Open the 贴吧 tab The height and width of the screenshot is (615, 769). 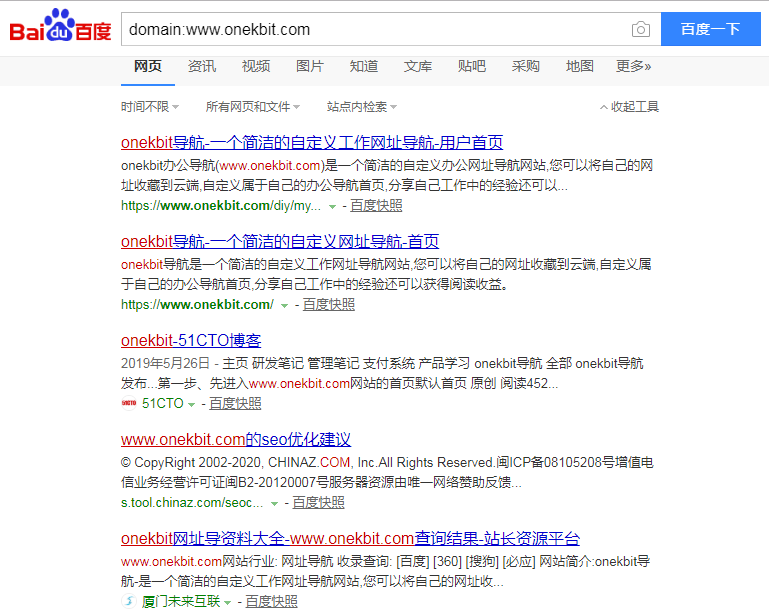471,66
